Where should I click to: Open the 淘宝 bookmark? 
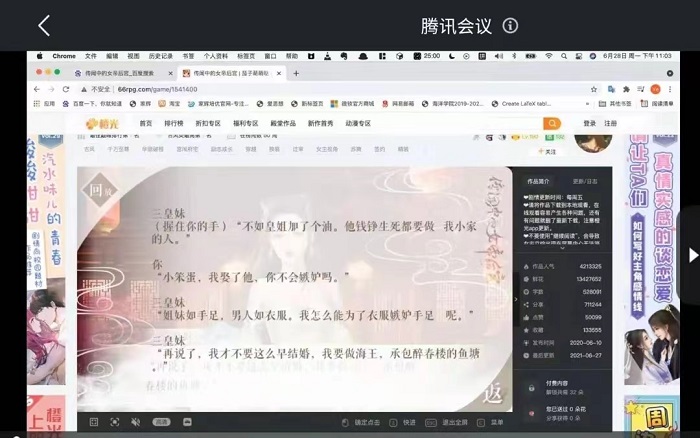[x=169, y=104]
